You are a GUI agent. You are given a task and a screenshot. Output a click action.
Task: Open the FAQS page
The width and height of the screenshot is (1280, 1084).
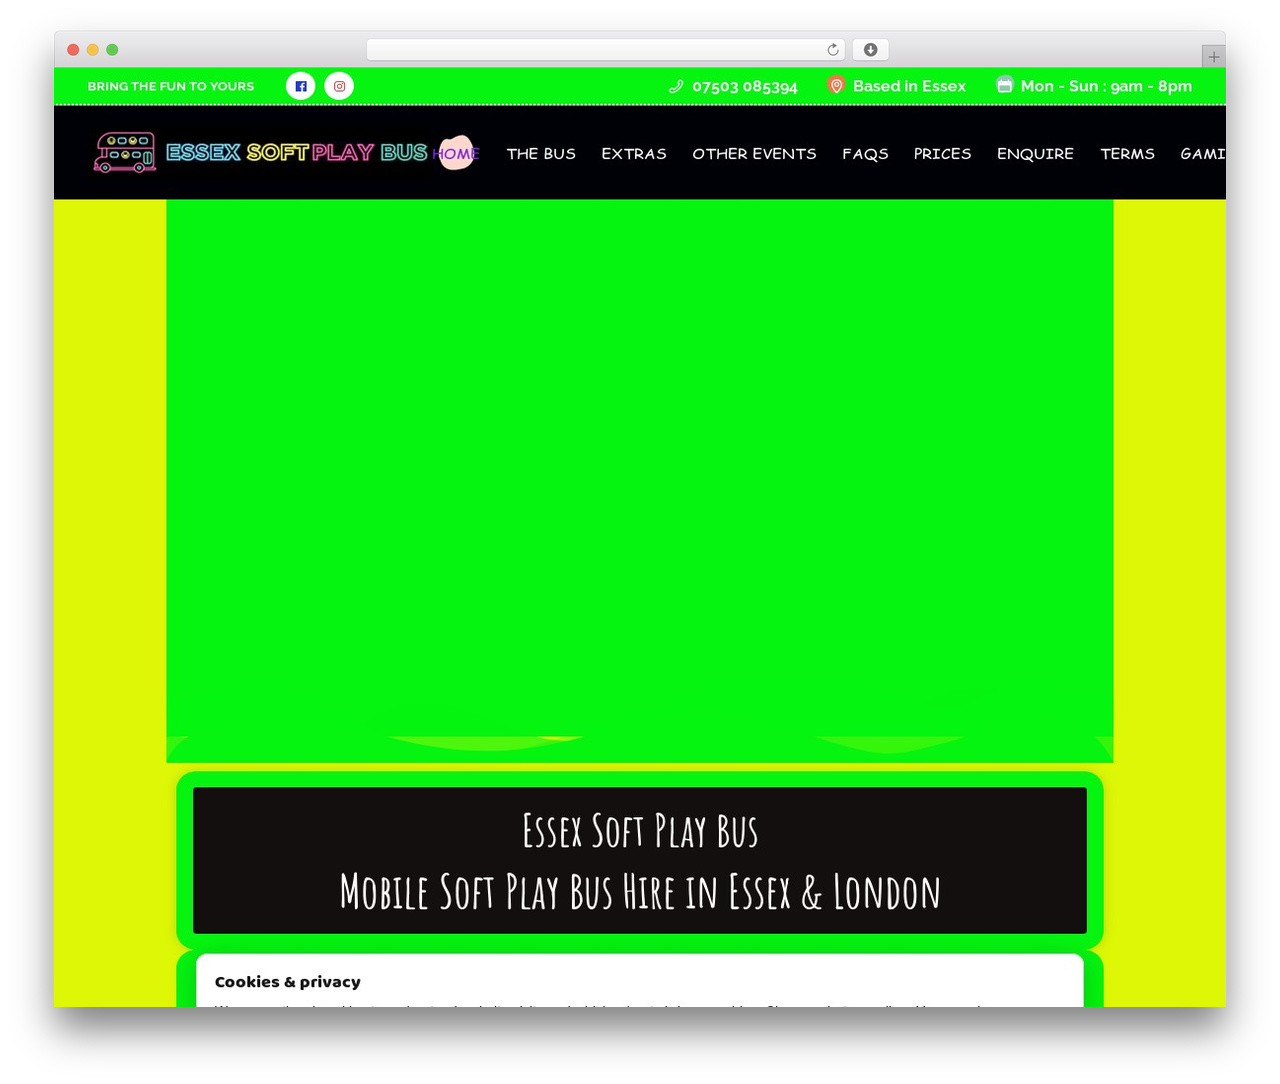click(865, 153)
